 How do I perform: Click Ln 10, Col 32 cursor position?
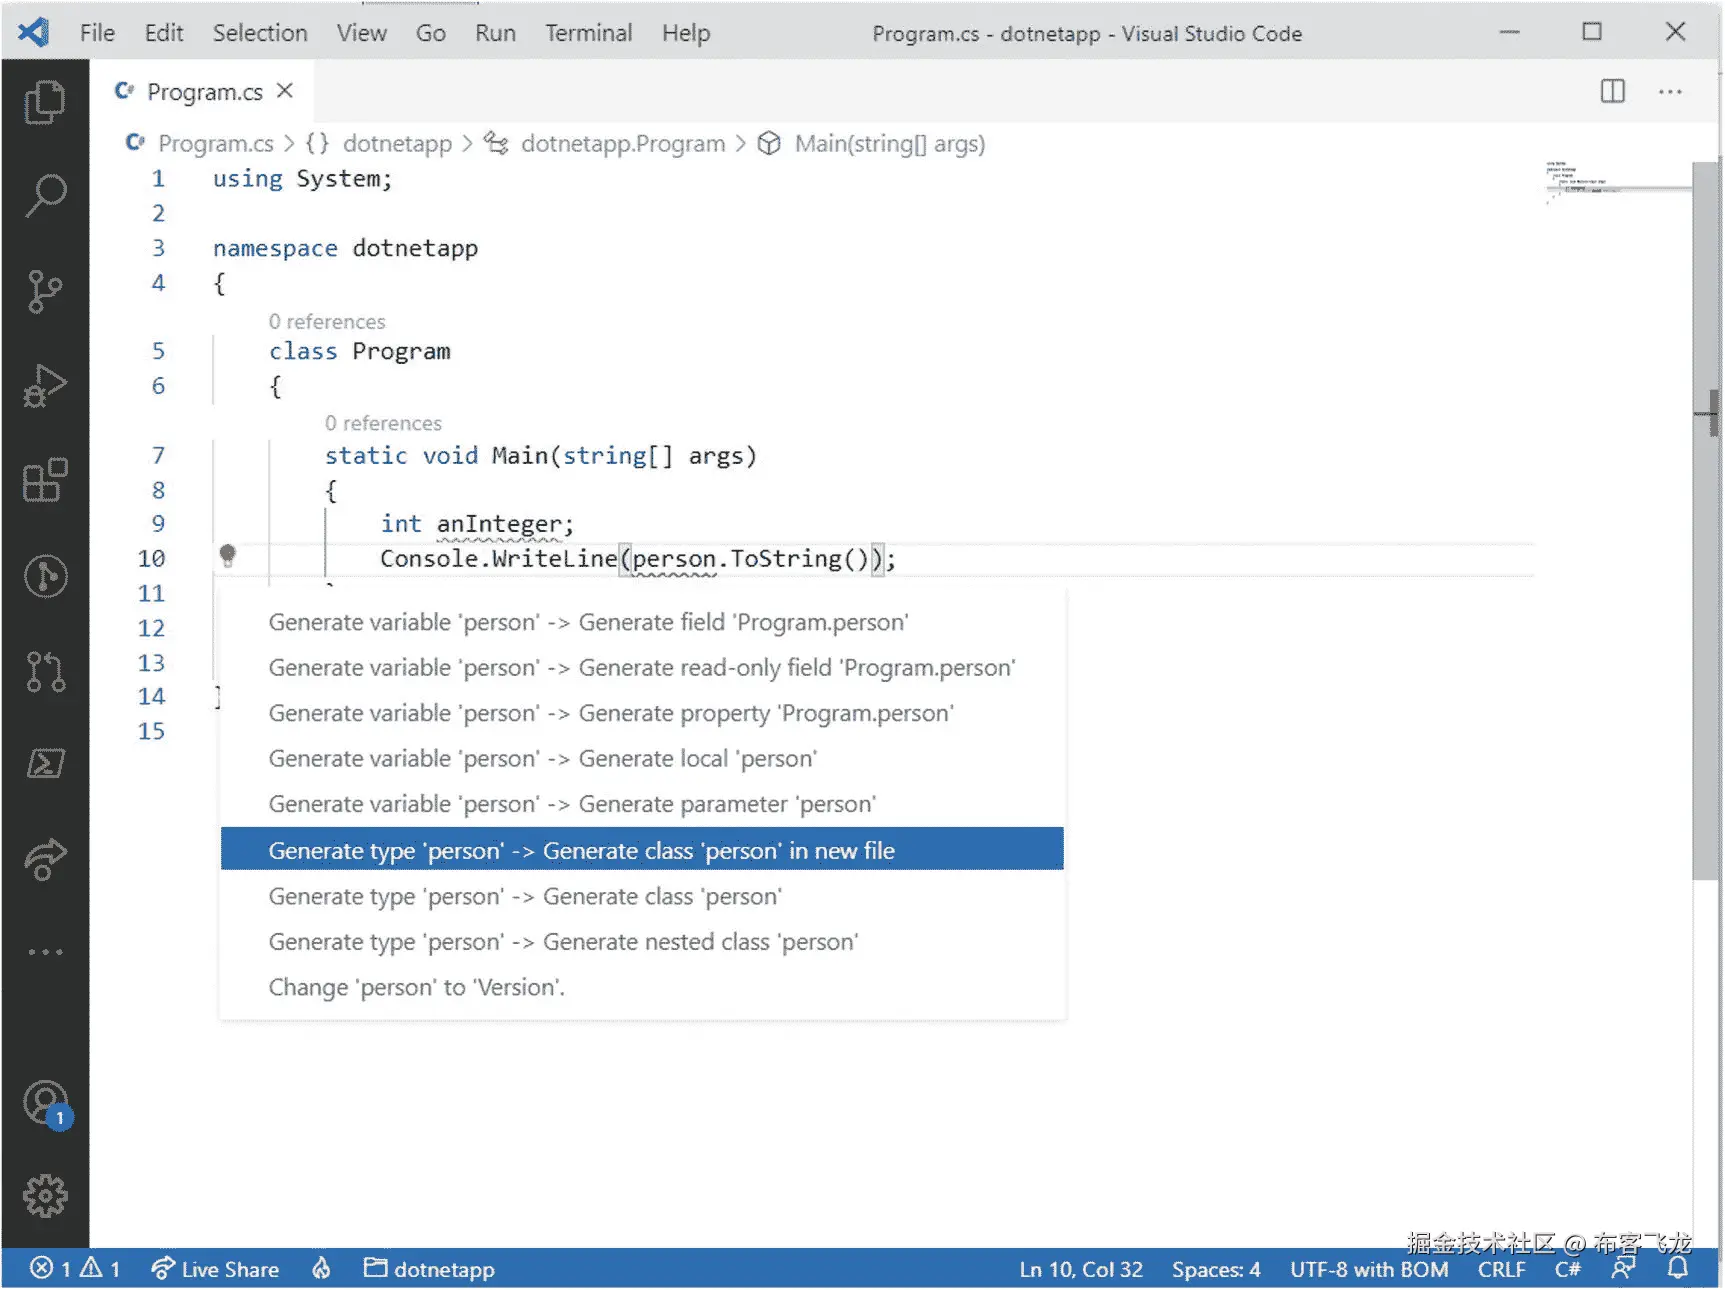click(1081, 1269)
